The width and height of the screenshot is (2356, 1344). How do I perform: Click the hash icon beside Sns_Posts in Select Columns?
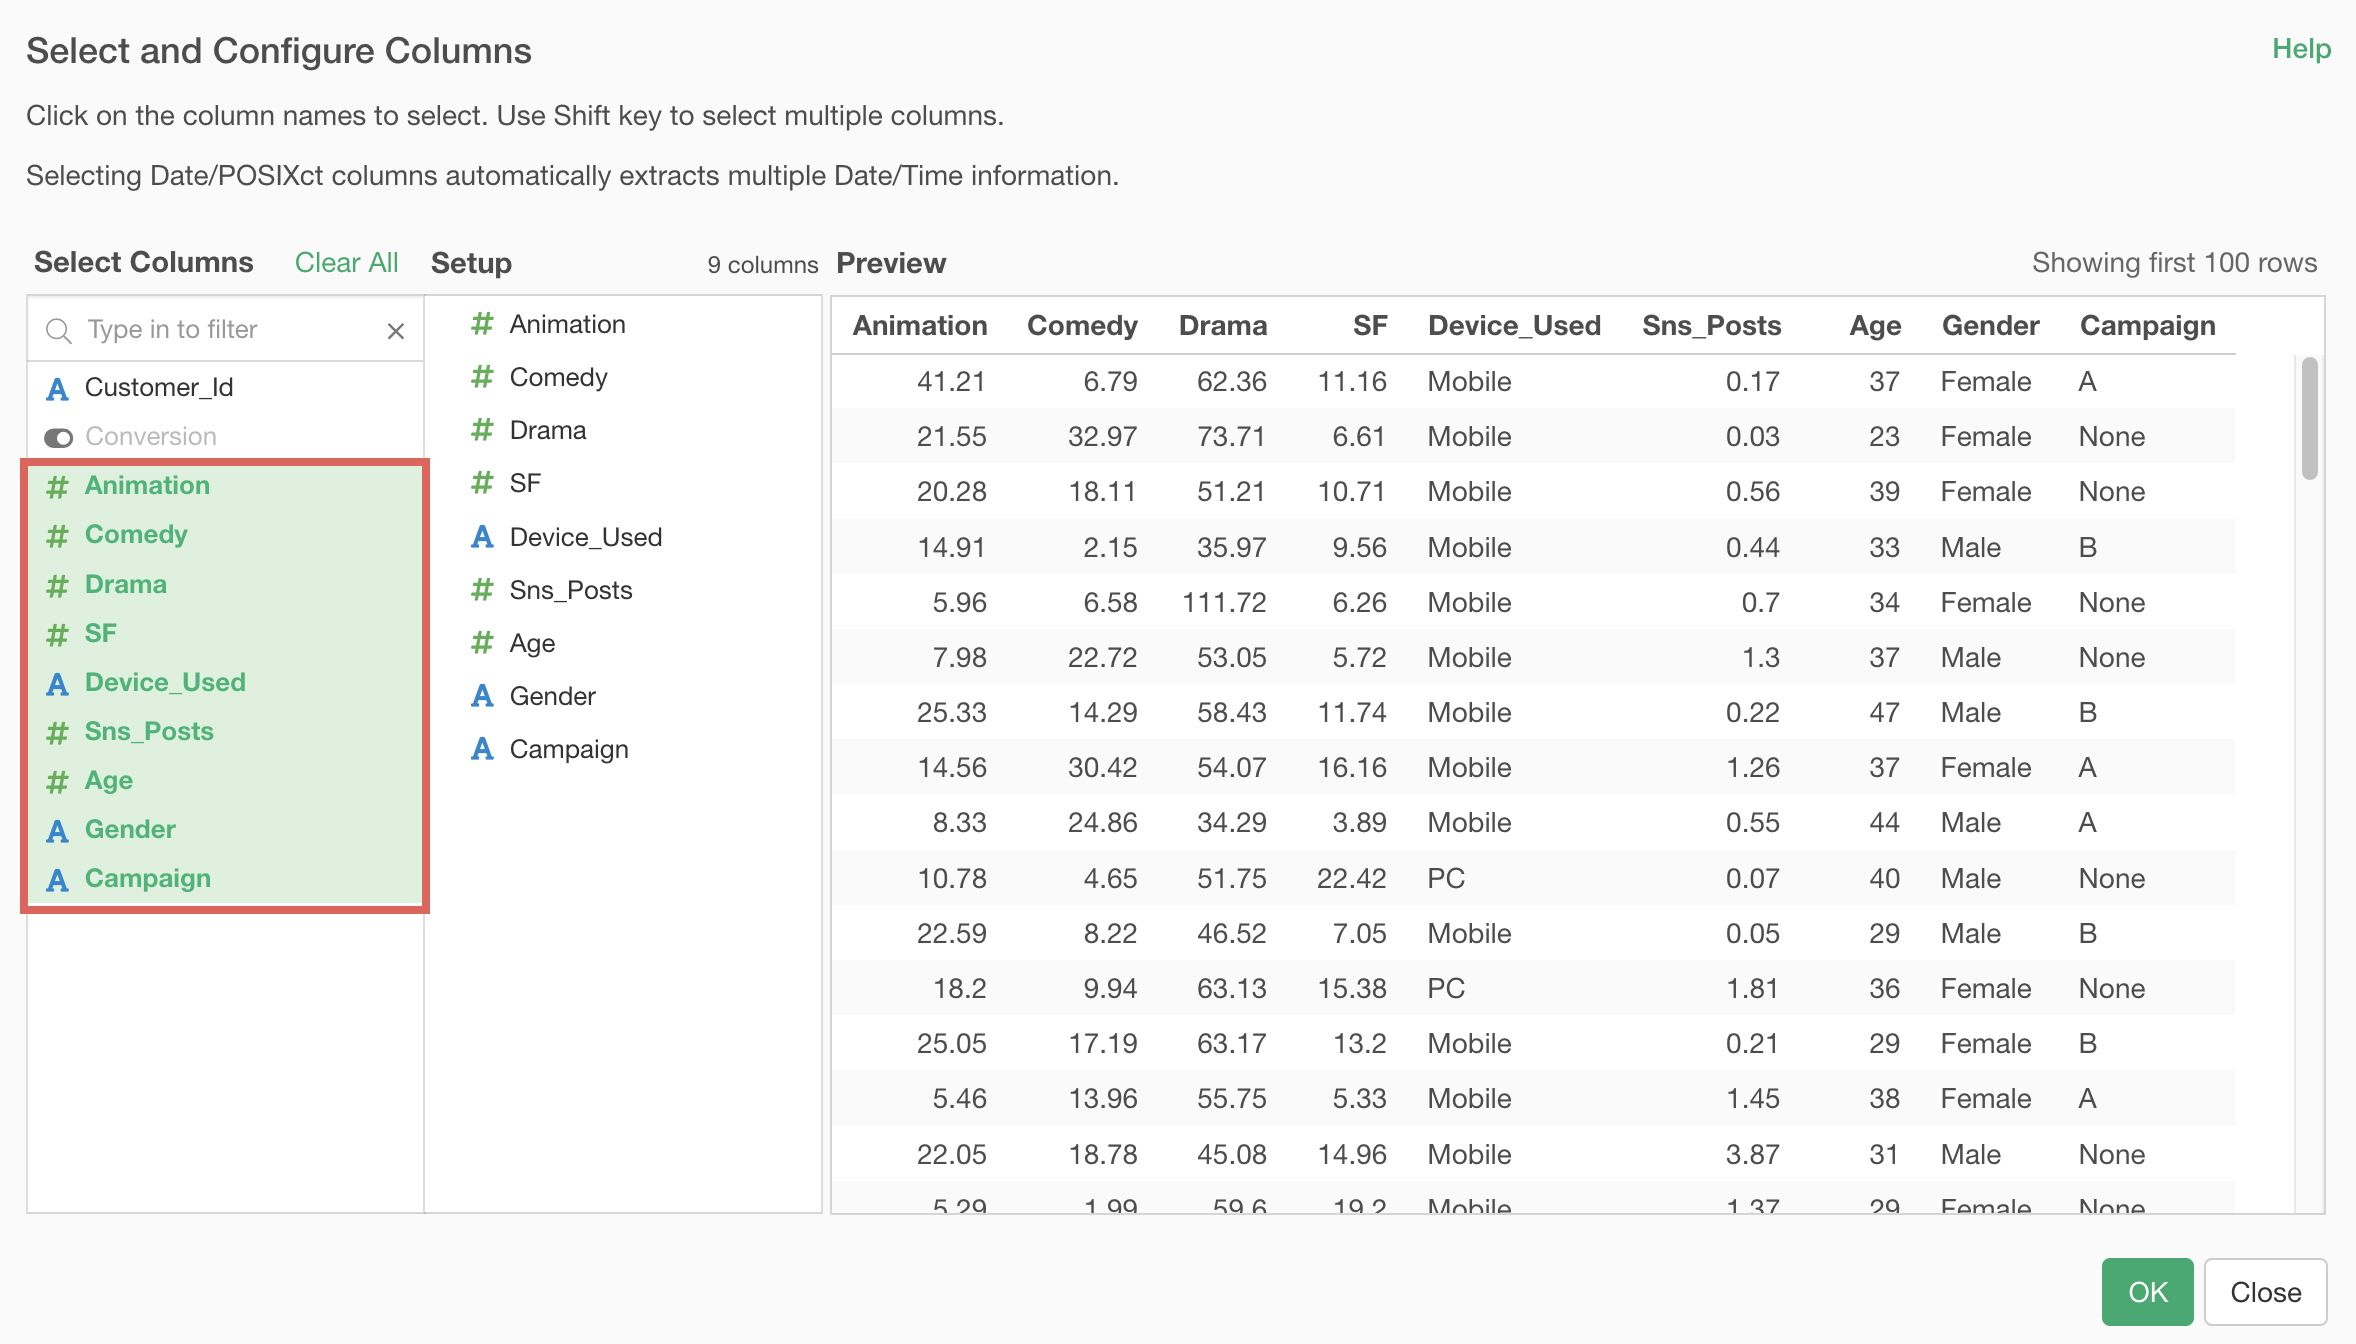pyautogui.click(x=58, y=733)
